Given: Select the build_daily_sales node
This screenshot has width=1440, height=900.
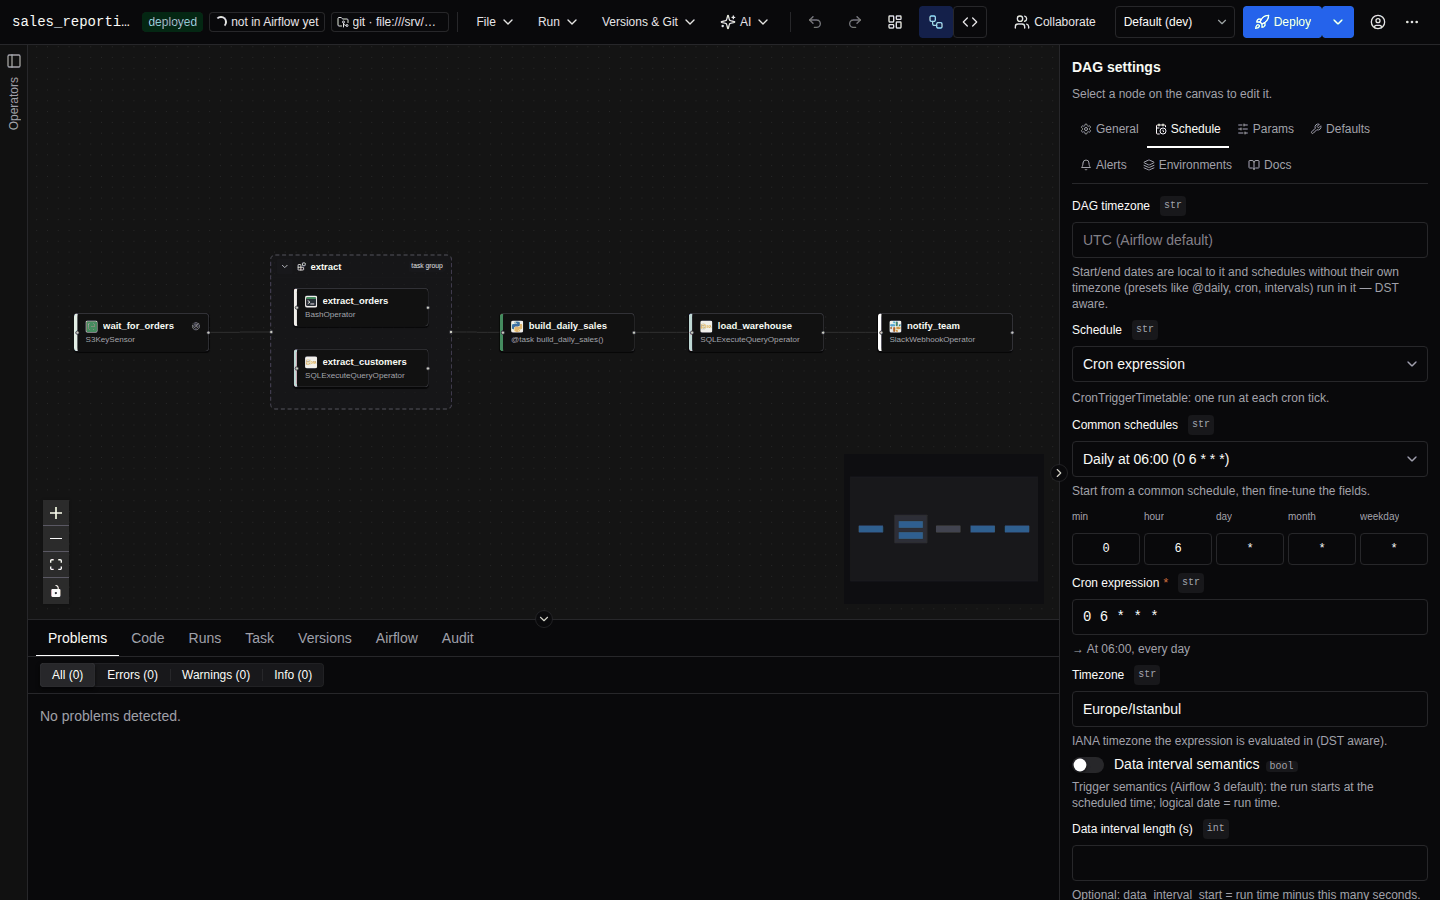Looking at the screenshot, I should click(x=567, y=332).
